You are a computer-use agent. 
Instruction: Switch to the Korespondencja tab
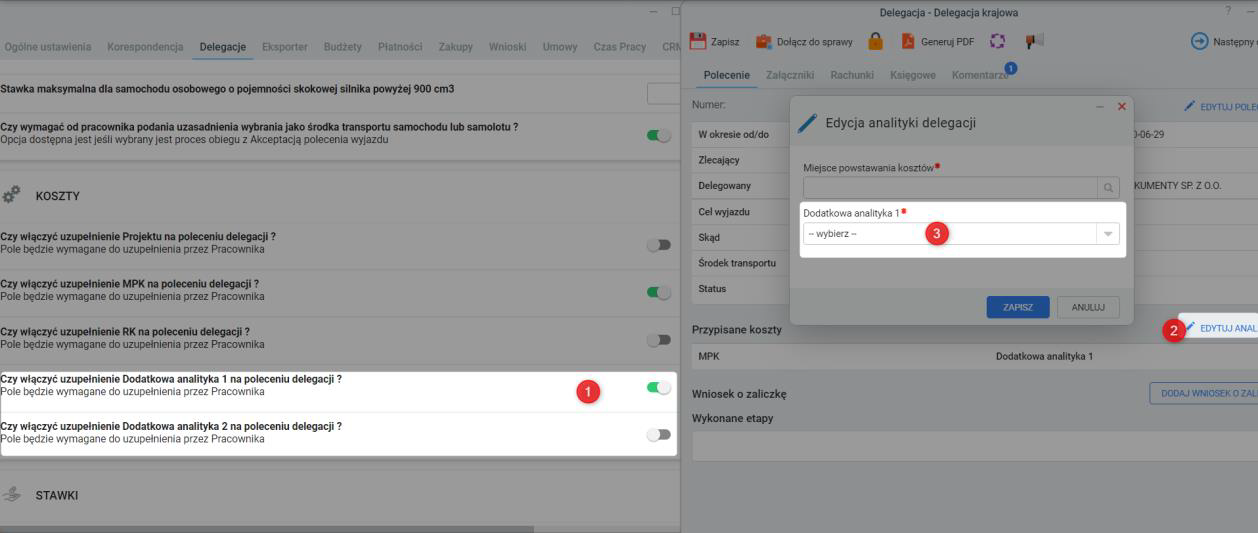point(146,47)
